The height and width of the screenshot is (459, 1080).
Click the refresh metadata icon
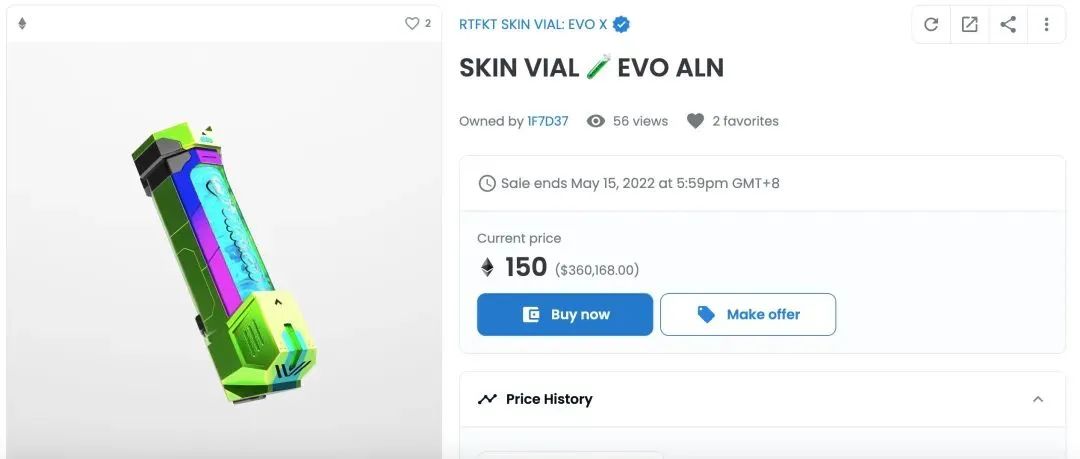[931, 25]
